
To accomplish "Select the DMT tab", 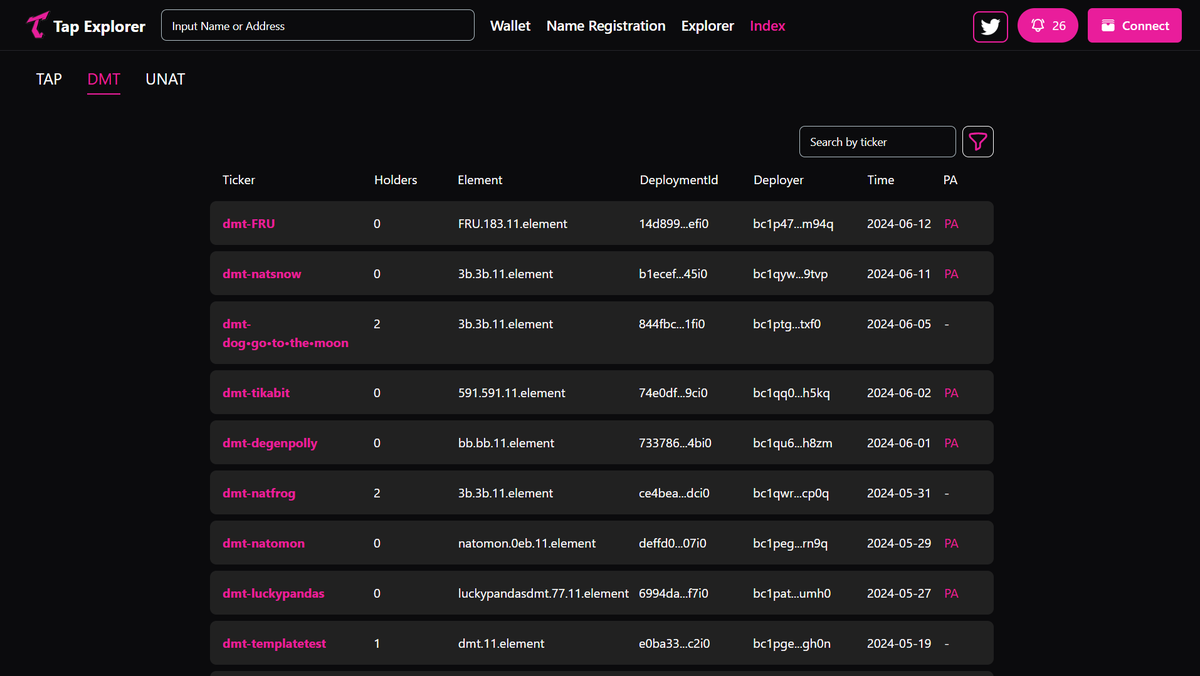I will (x=104, y=79).
